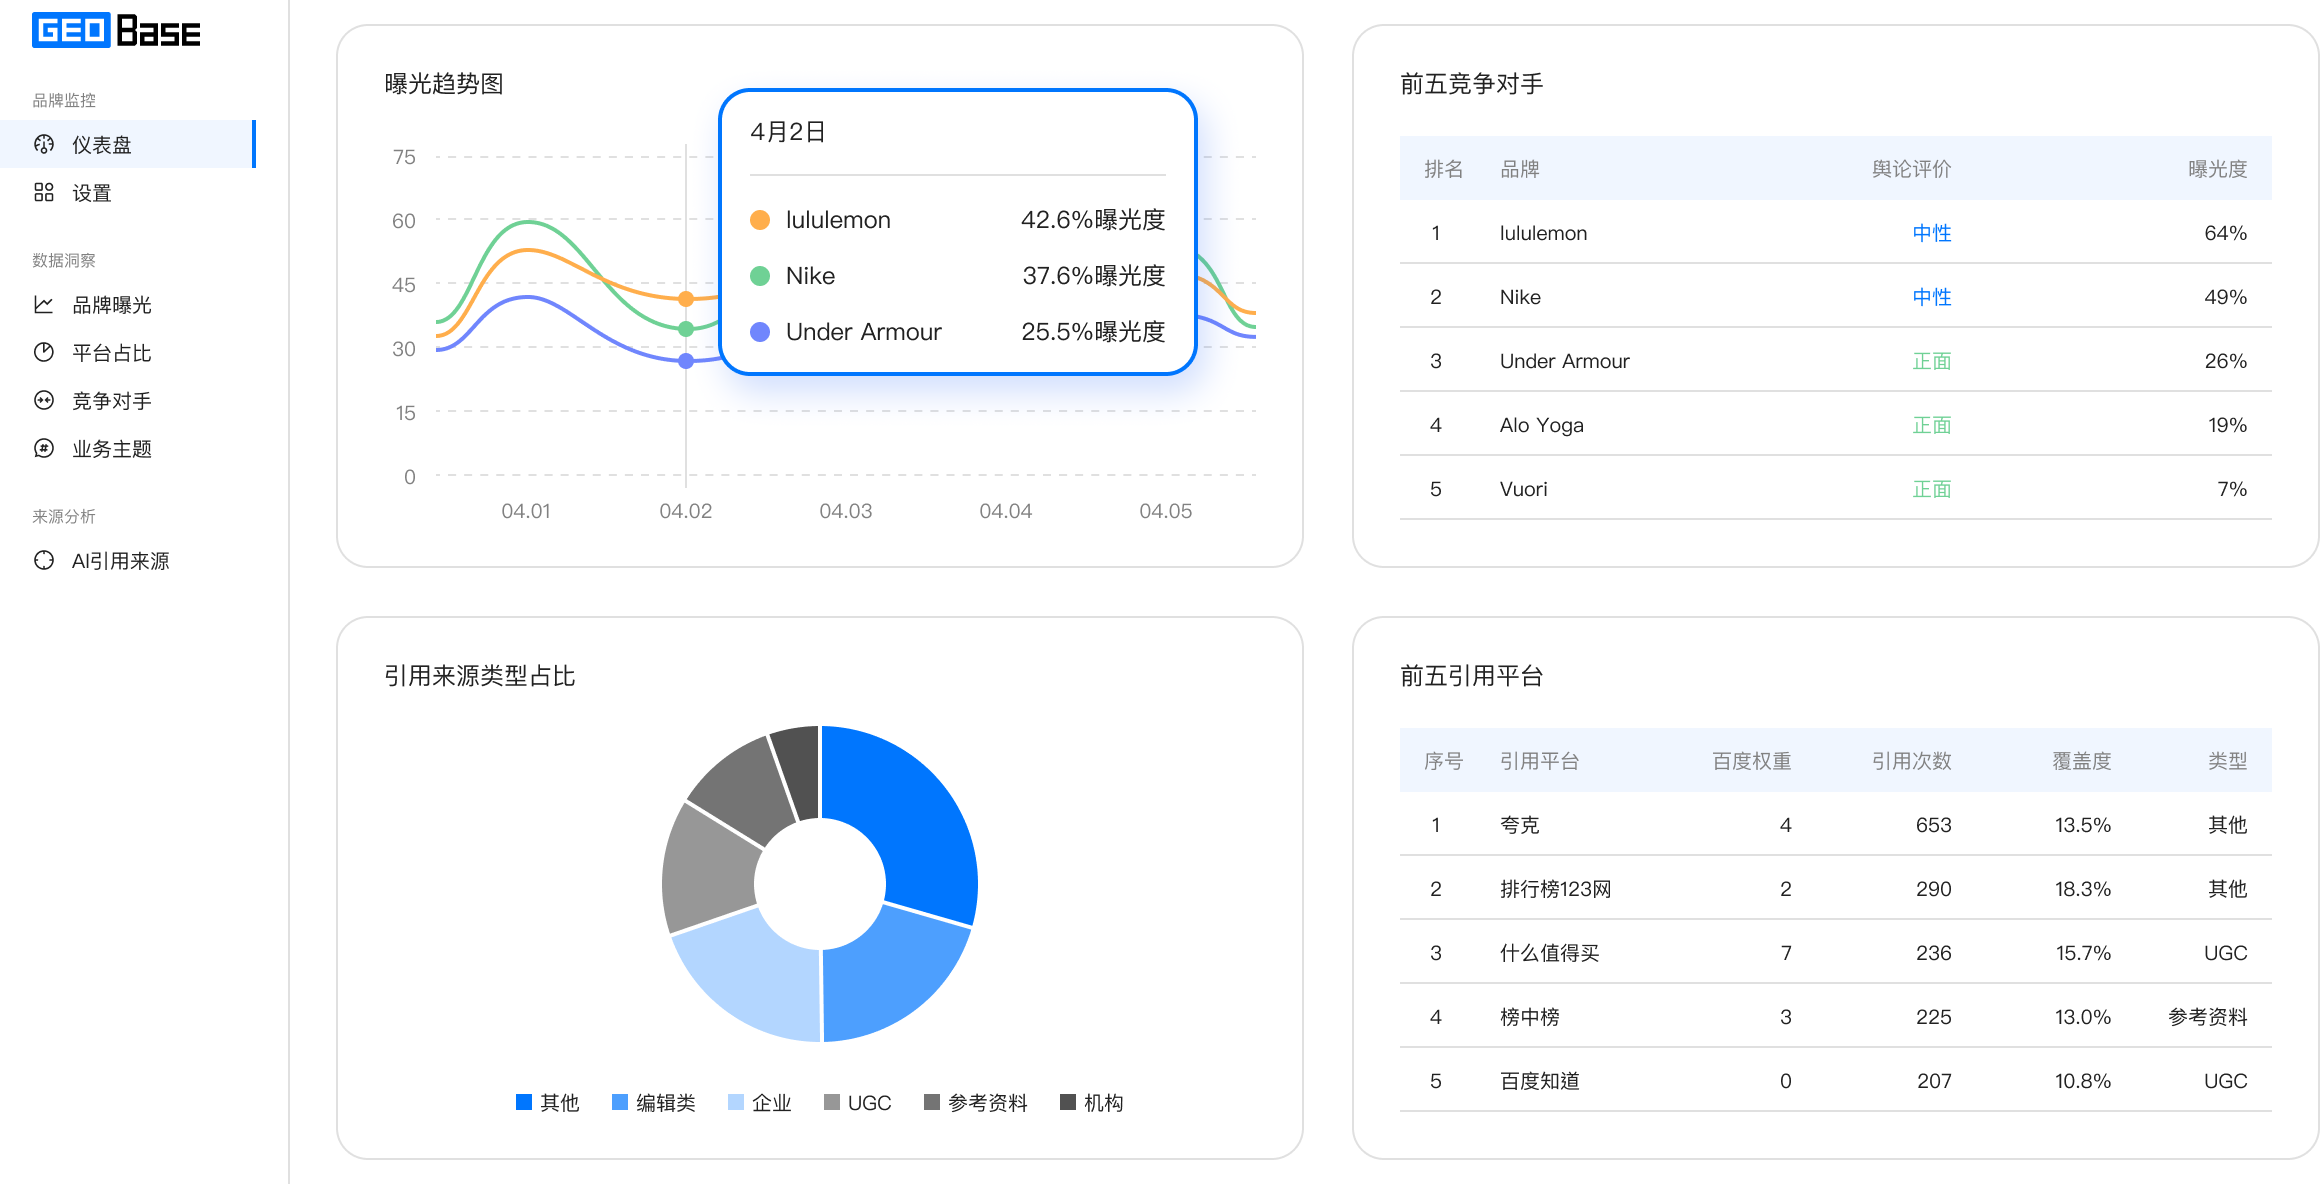Image resolution: width=2320 pixels, height=1184 pixels.
Task: Click the 曝光度 column header
Action: pyautogui.click(x=2218, y=169)
